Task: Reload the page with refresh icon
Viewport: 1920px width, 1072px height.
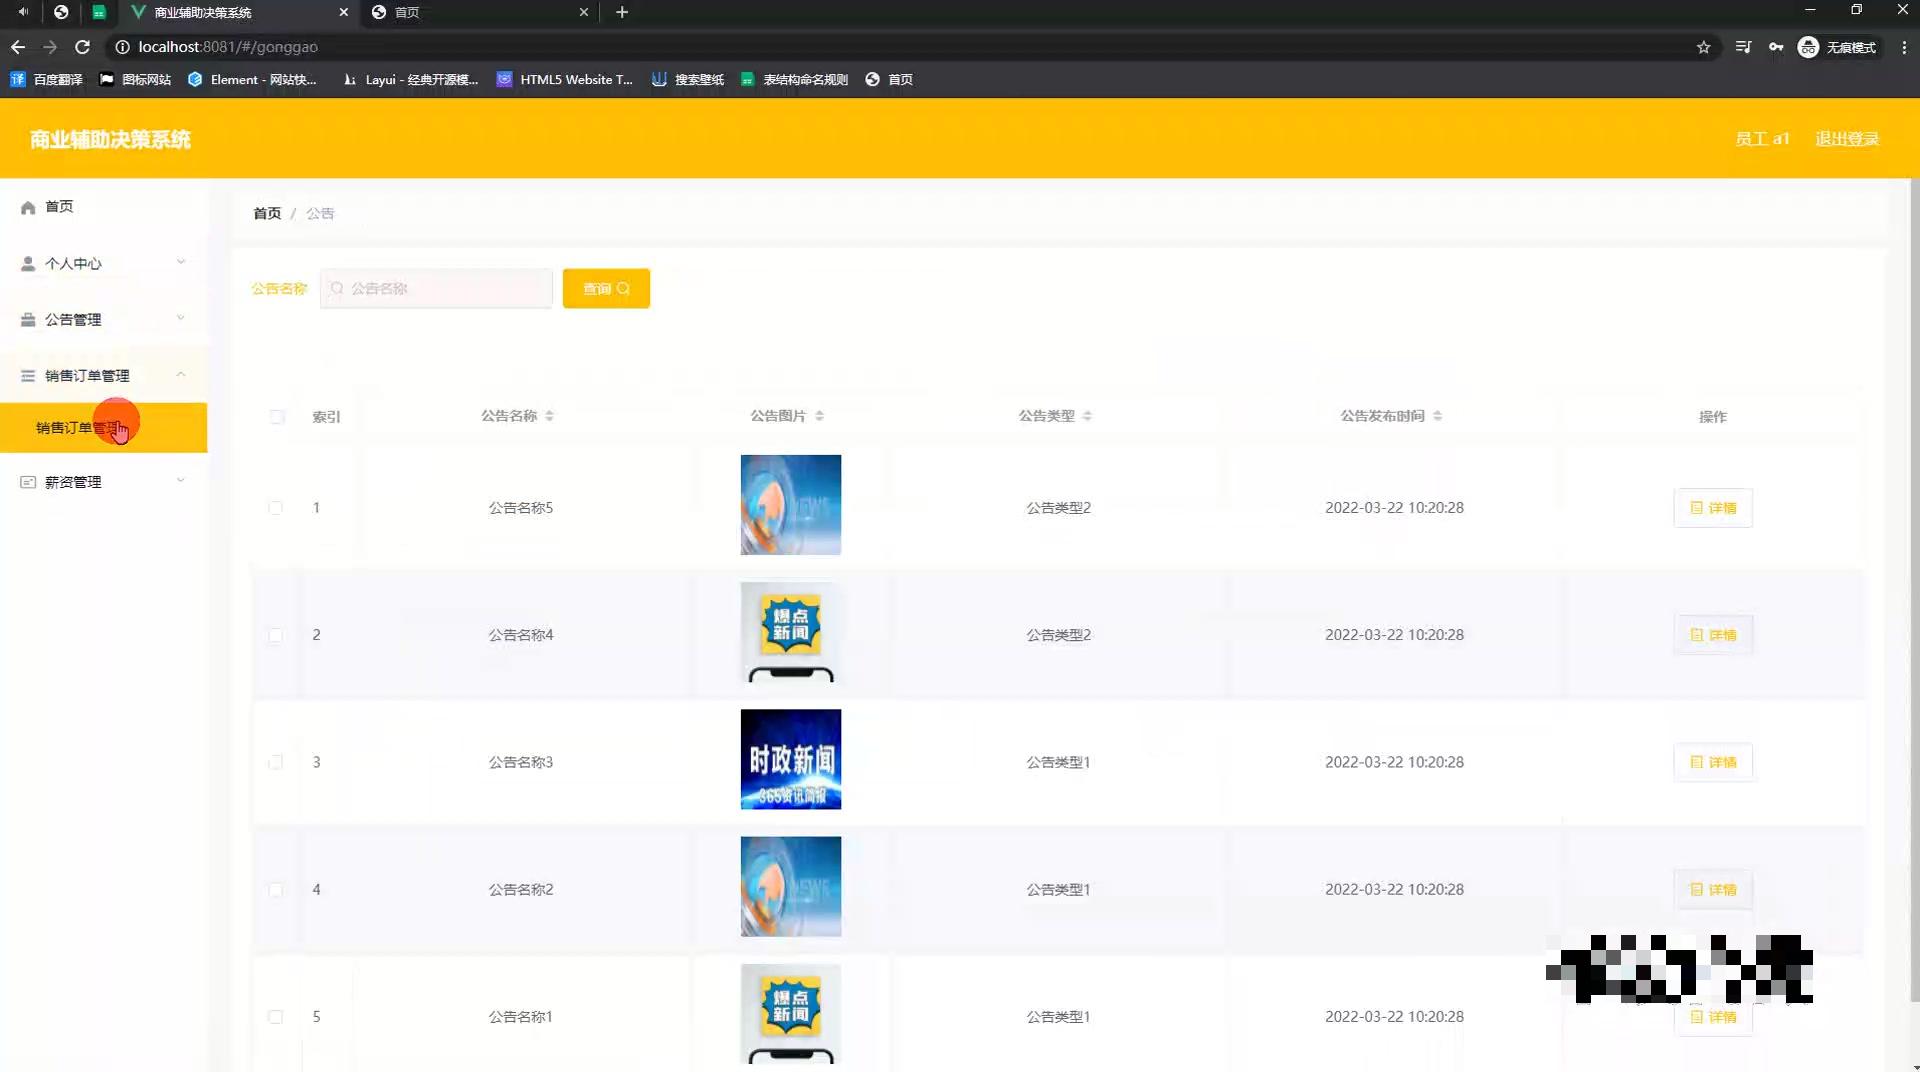Action: point(83,47)
